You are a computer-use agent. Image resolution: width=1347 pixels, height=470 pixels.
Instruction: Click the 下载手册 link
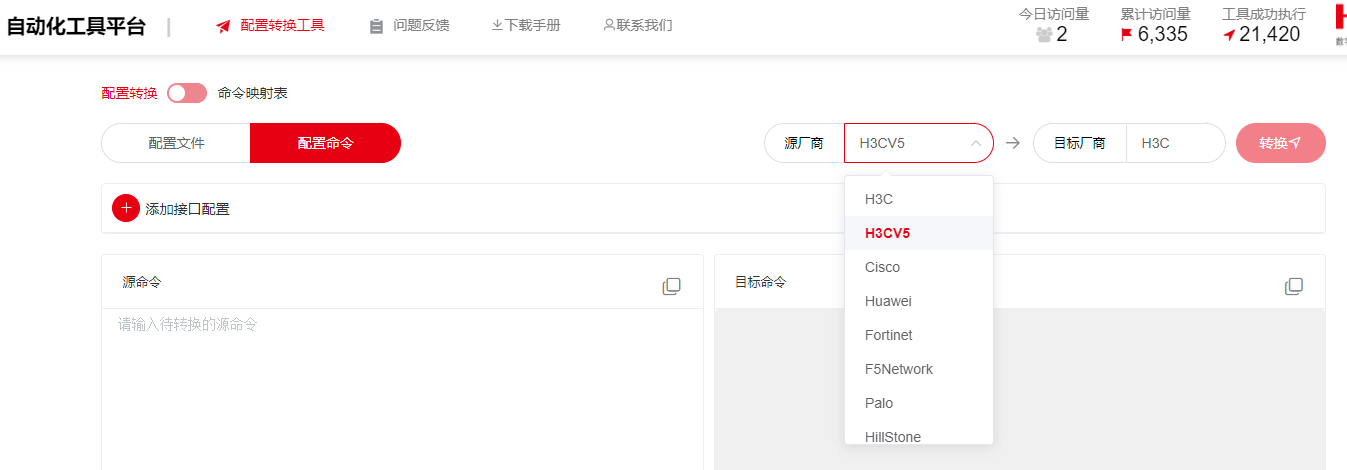[533, 25]
